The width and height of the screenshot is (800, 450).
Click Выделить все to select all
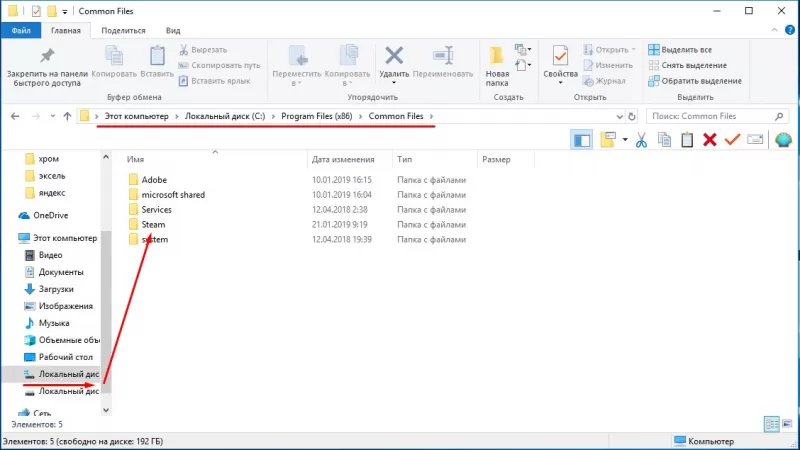point(680,50)
